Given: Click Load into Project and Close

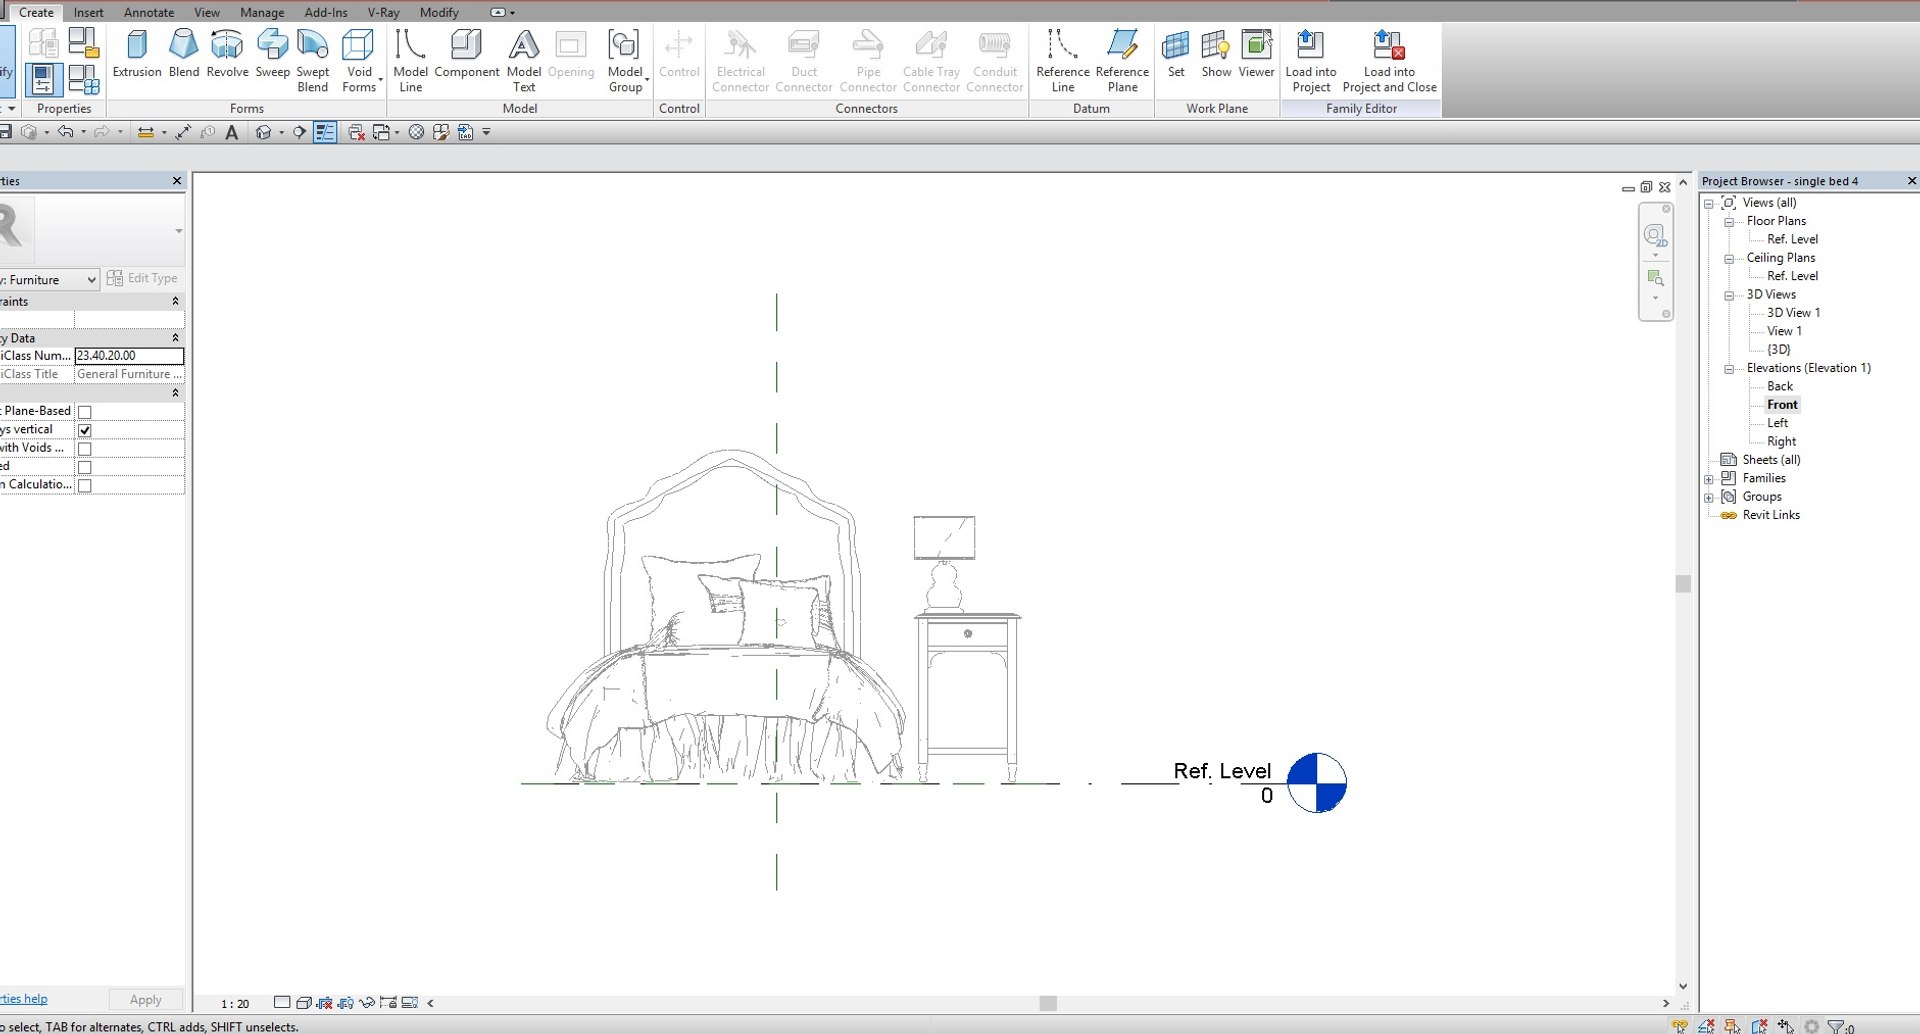Looking at the screenshot, I should pos(1389,61).
